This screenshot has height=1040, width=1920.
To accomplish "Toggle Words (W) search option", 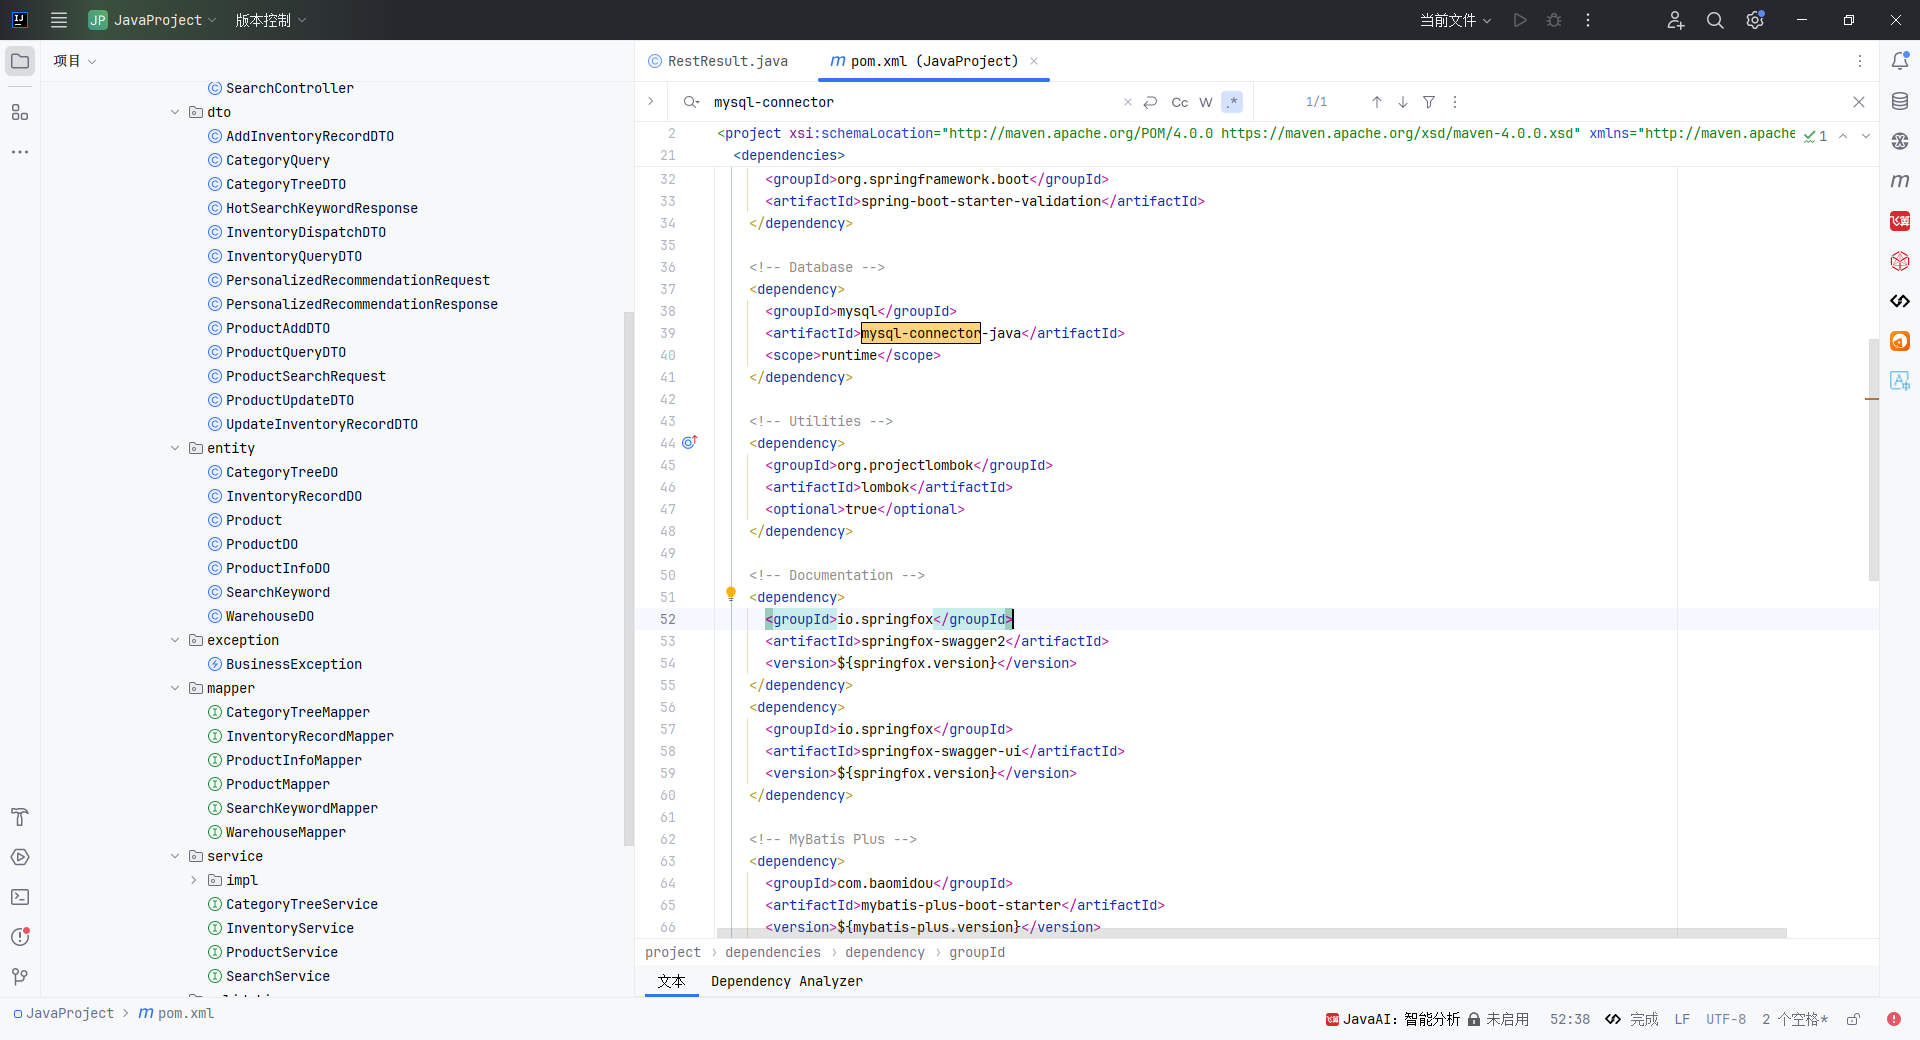I will pyautogui.click(x=1206, y=102).
